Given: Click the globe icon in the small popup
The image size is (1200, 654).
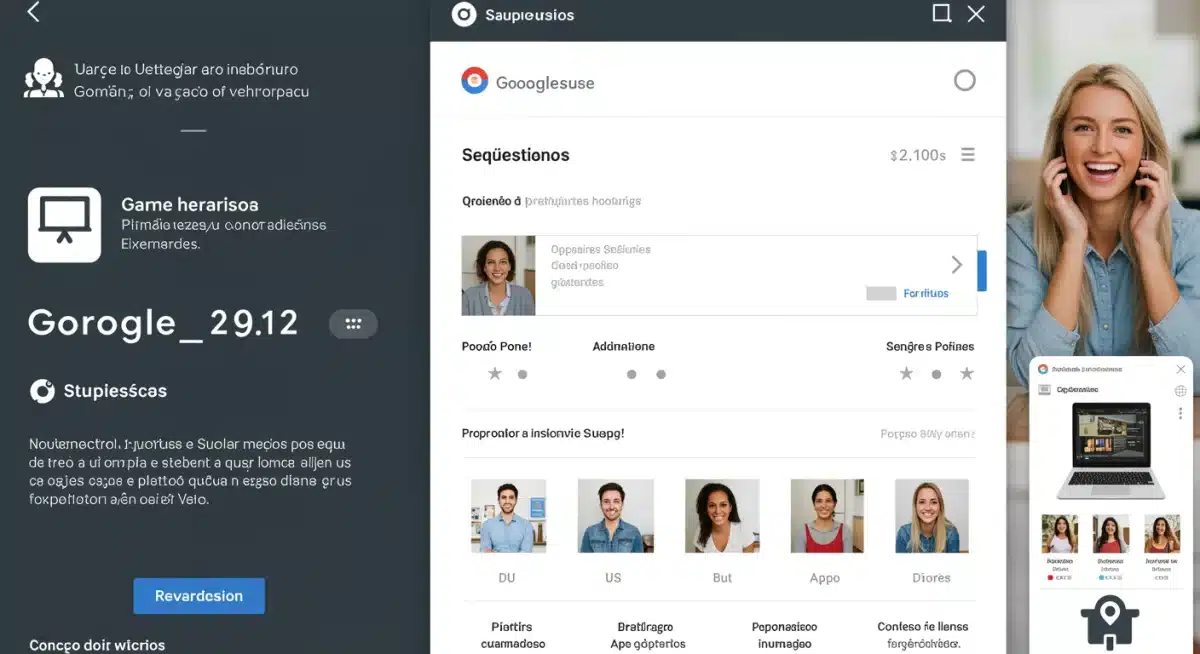Looking at the screenshot, I should [1180, 391].
